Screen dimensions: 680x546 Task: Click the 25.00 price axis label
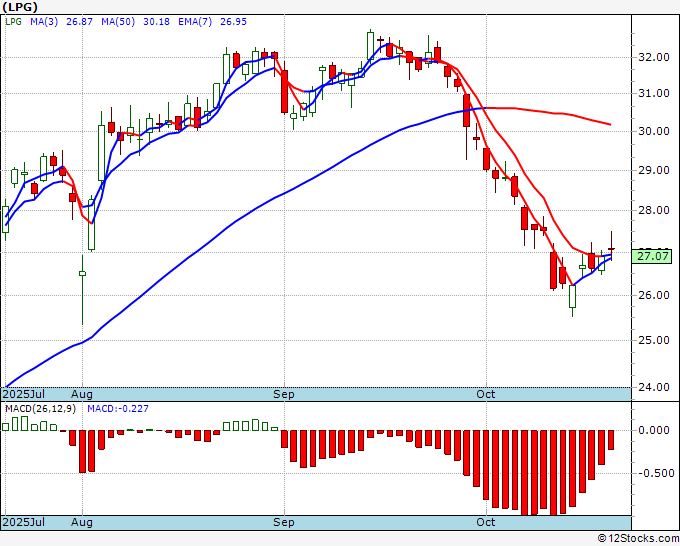point(654,340)
